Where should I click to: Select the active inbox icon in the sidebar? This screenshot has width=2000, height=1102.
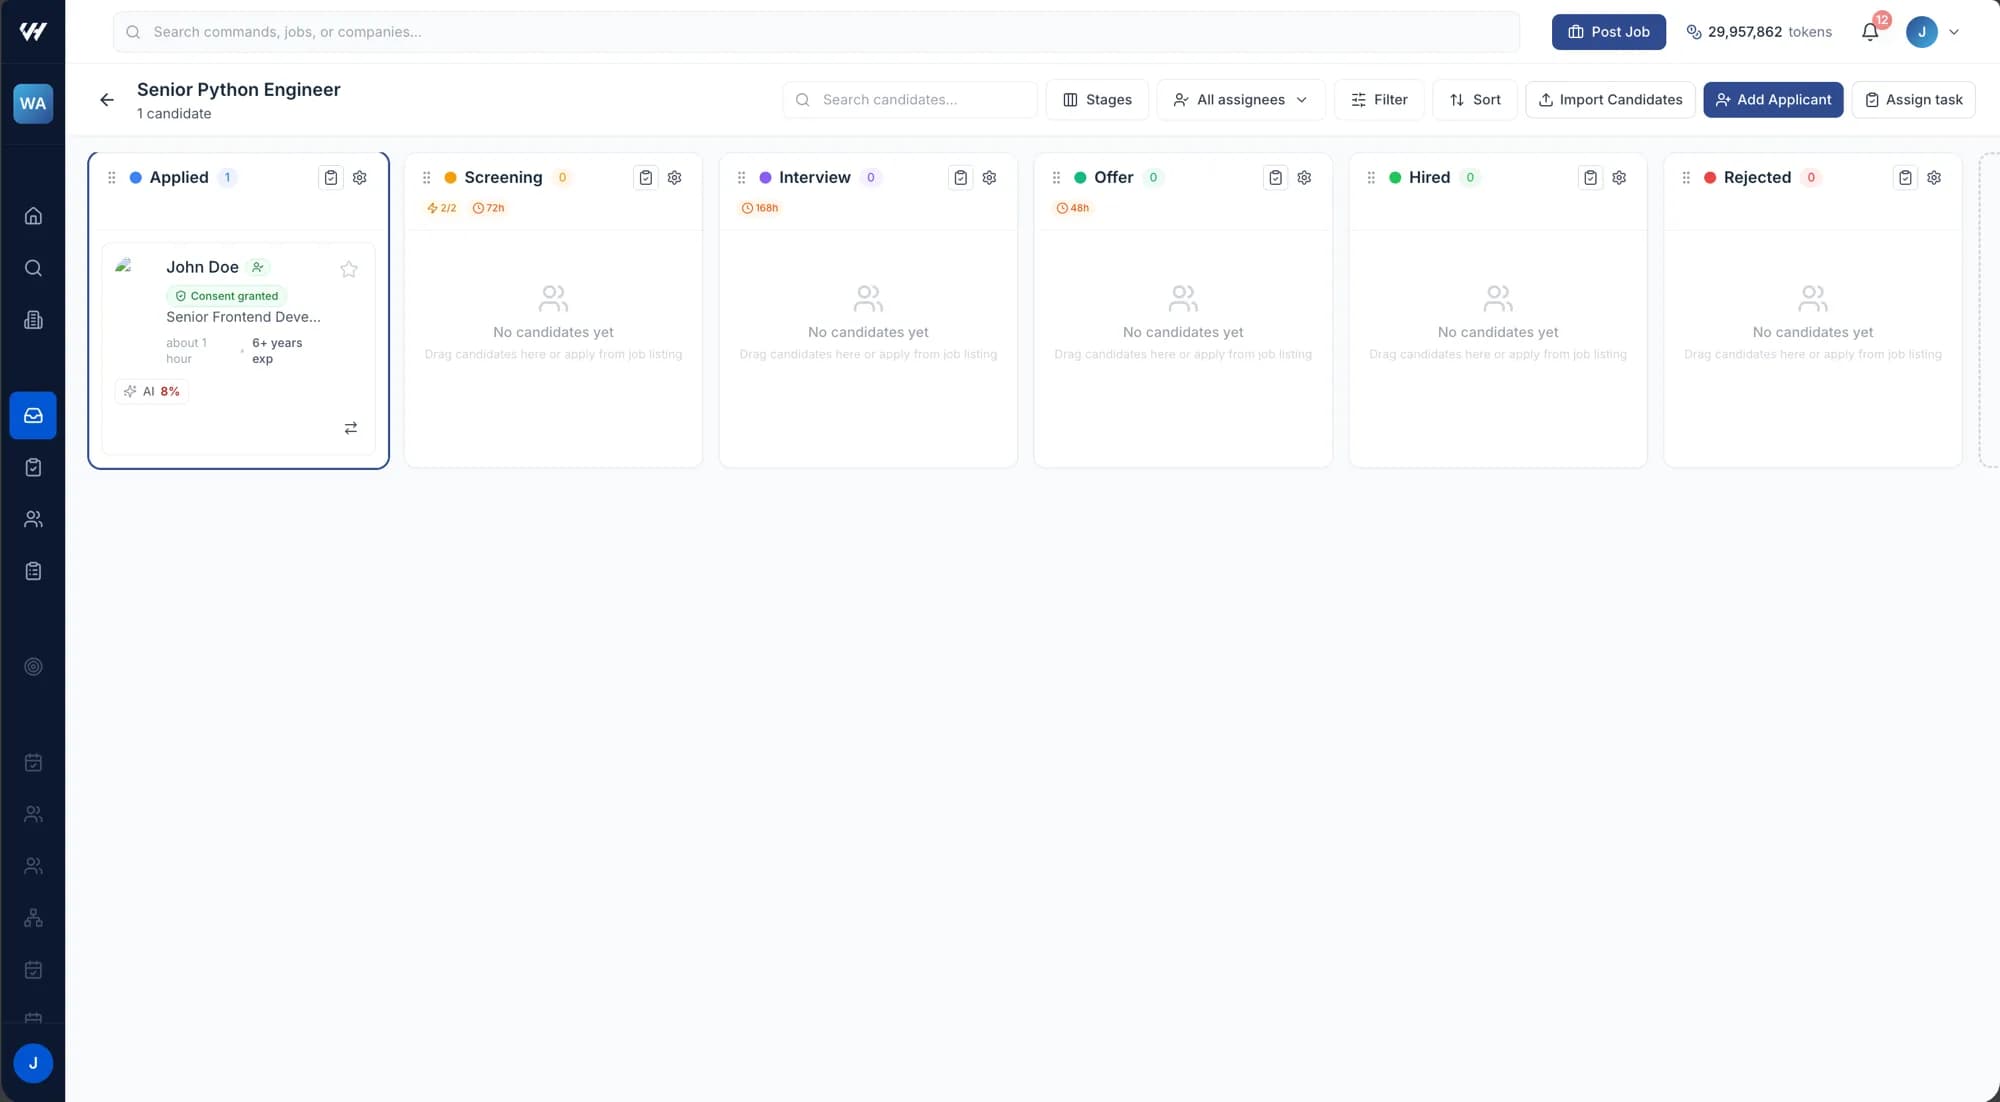point(33,415)
